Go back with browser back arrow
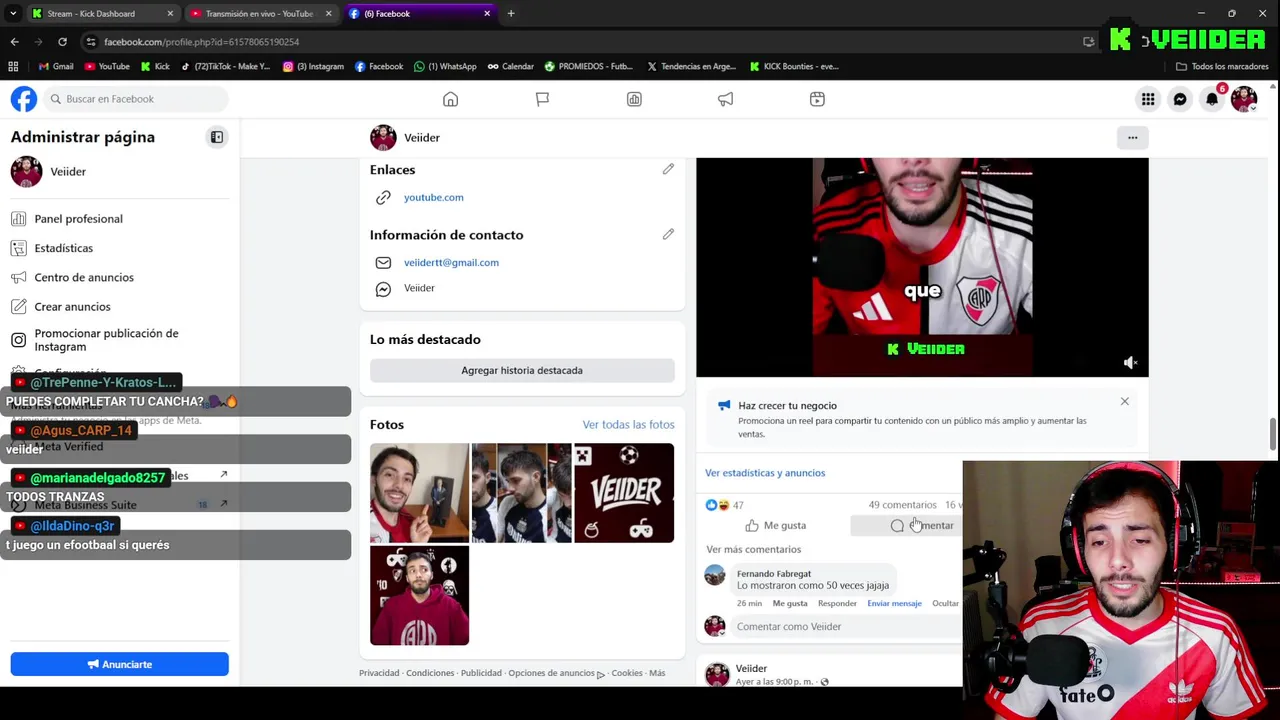Image resolution: width=1280 pixels, height=720 pixels. (x=14, y=42)
